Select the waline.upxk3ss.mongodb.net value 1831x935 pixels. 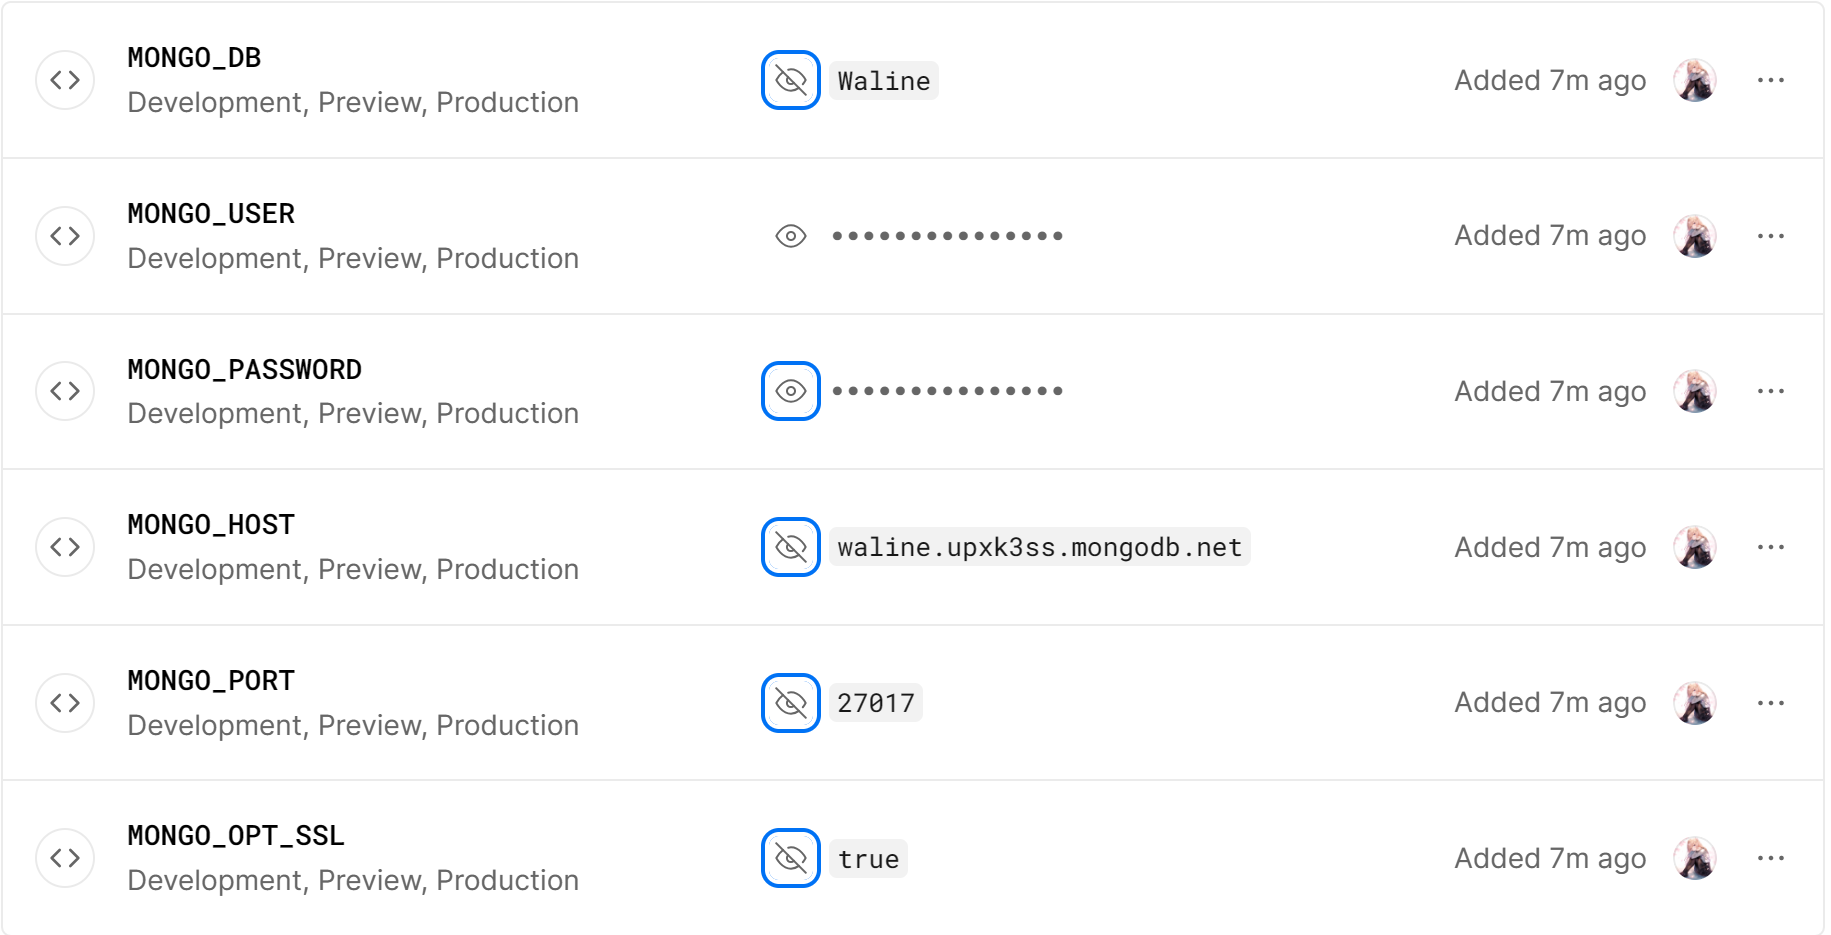coord(1039,547)
